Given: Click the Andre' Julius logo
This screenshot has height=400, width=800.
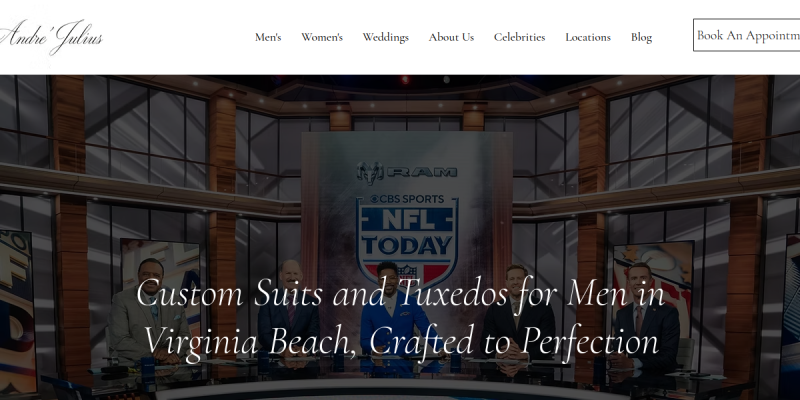Looking at the screenshot, I should tap(51, 37).
